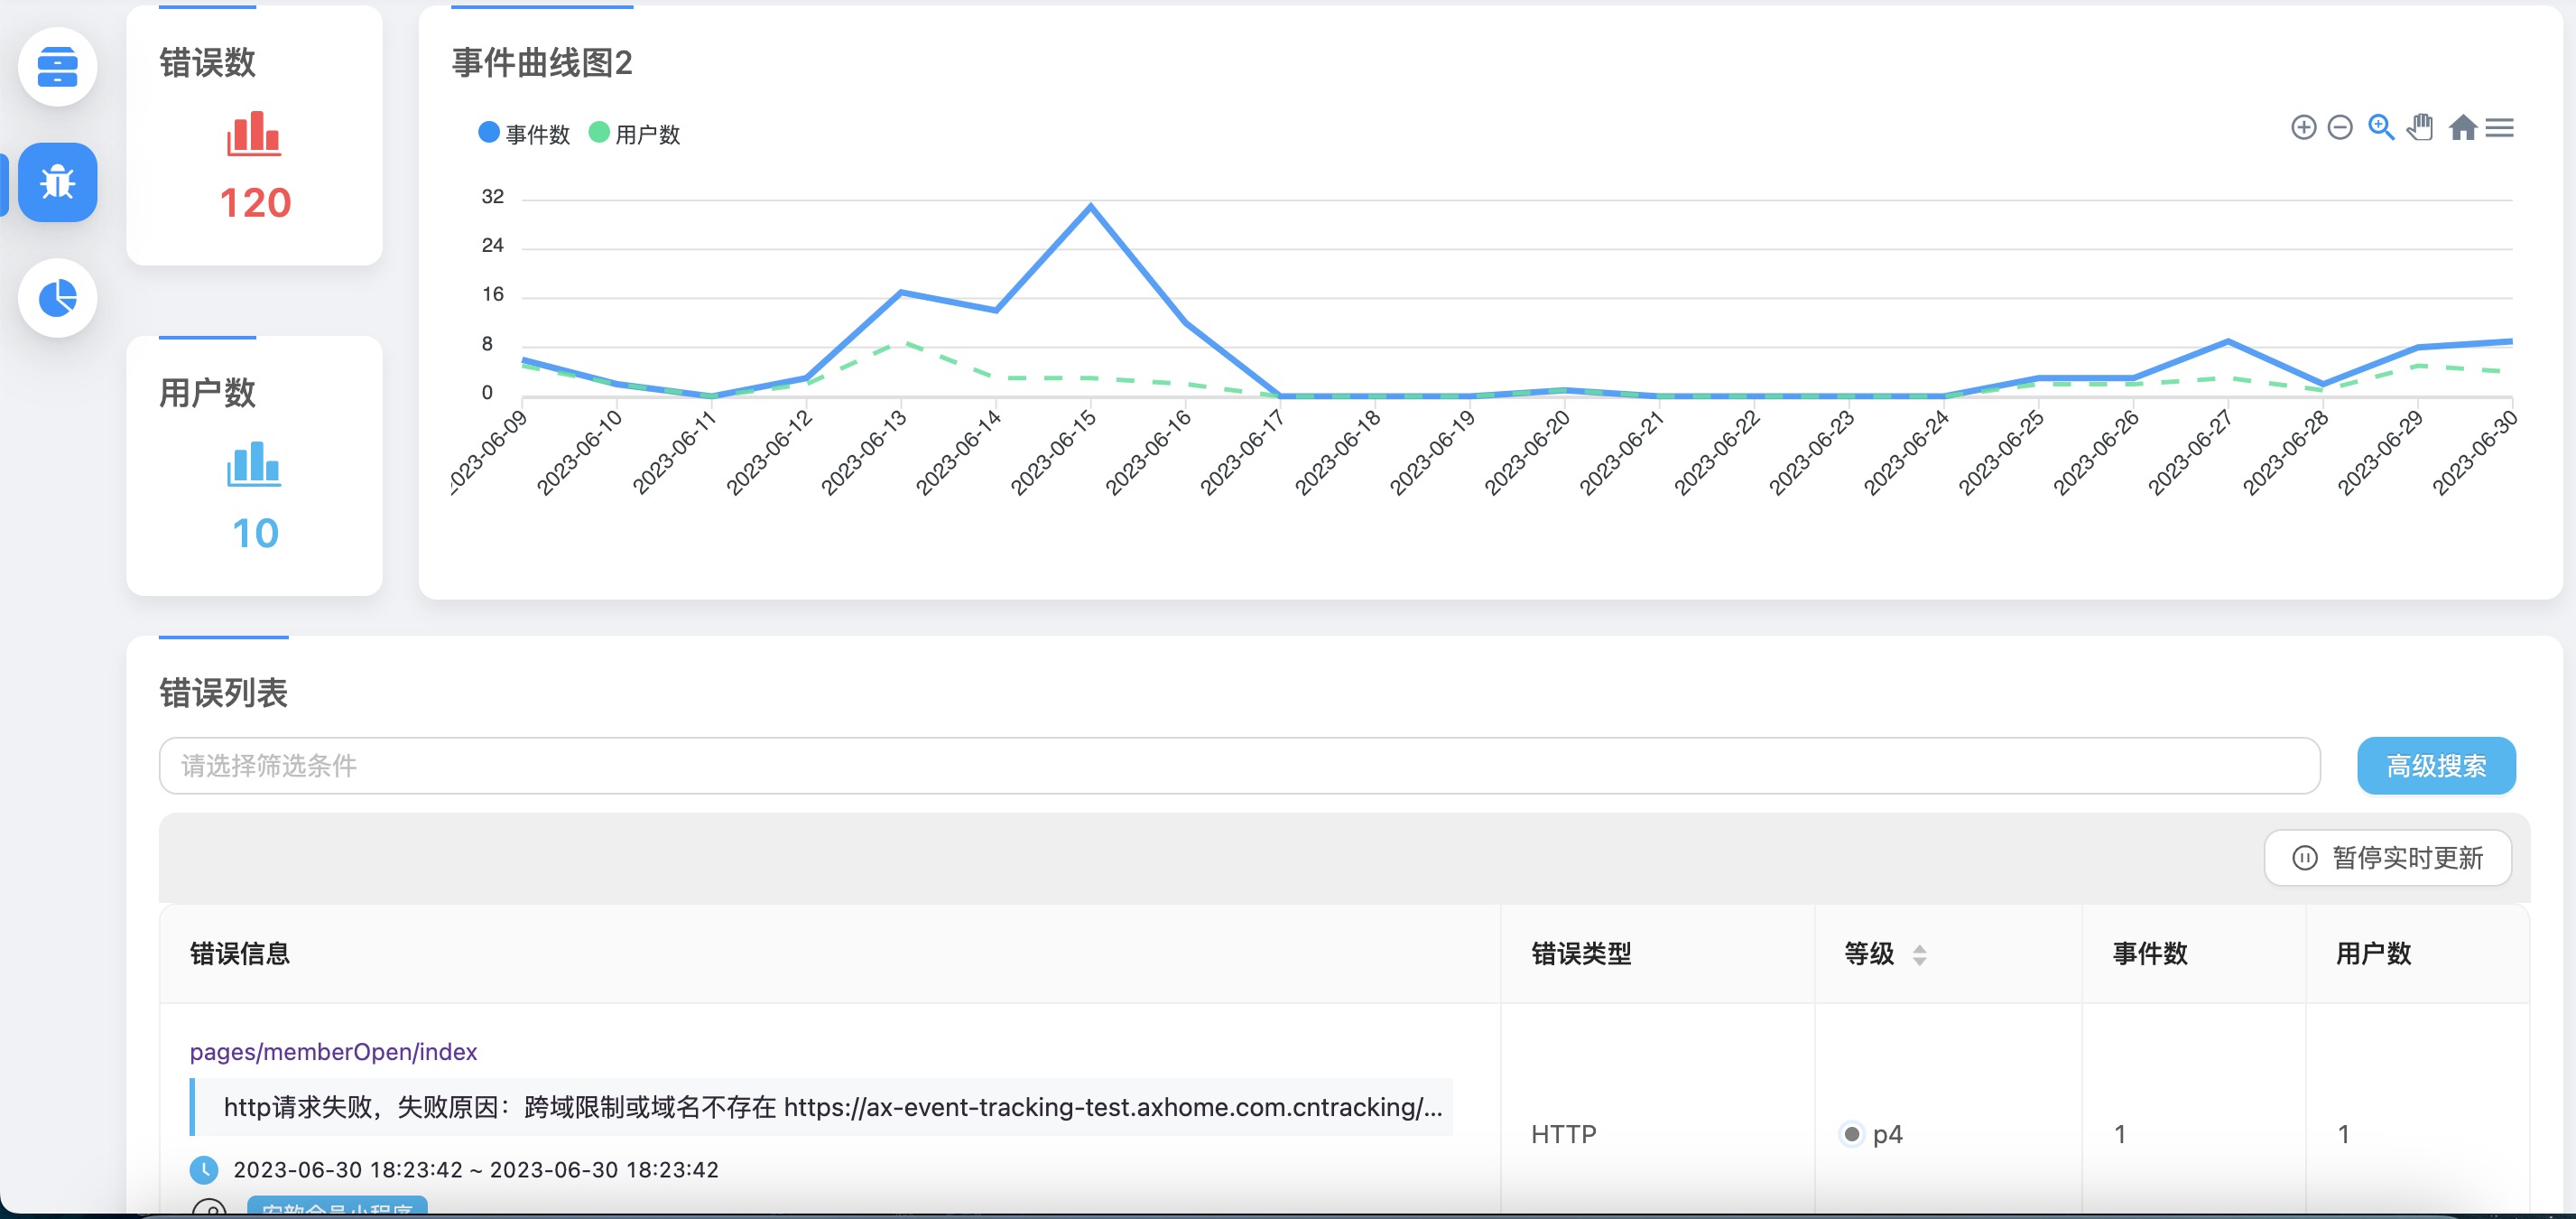2576x1219 pixels.
Task: Click the 事件曲线图2 chart title
Action: point(542,63)
